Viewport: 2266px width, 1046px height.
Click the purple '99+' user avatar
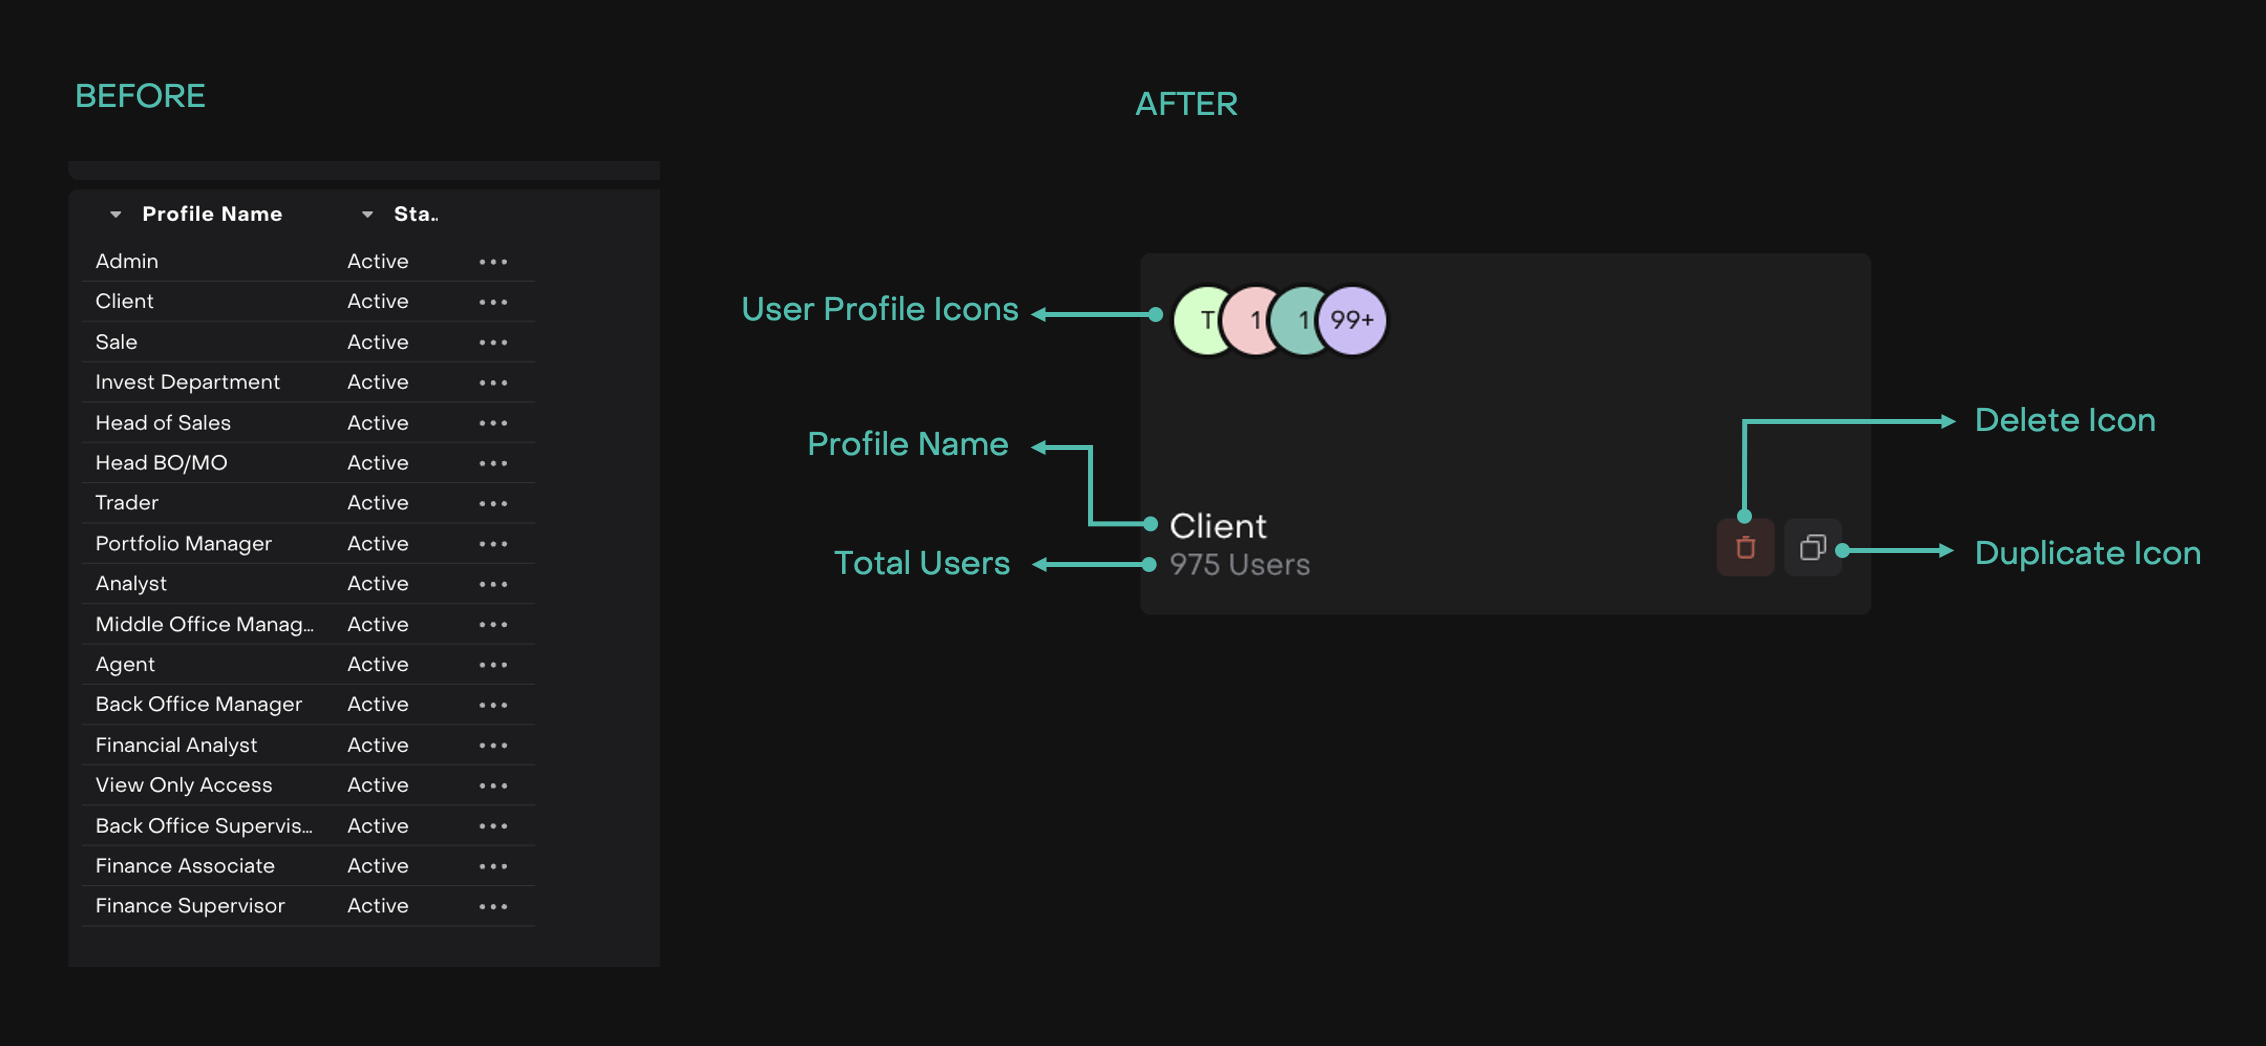click(1353, 320)
